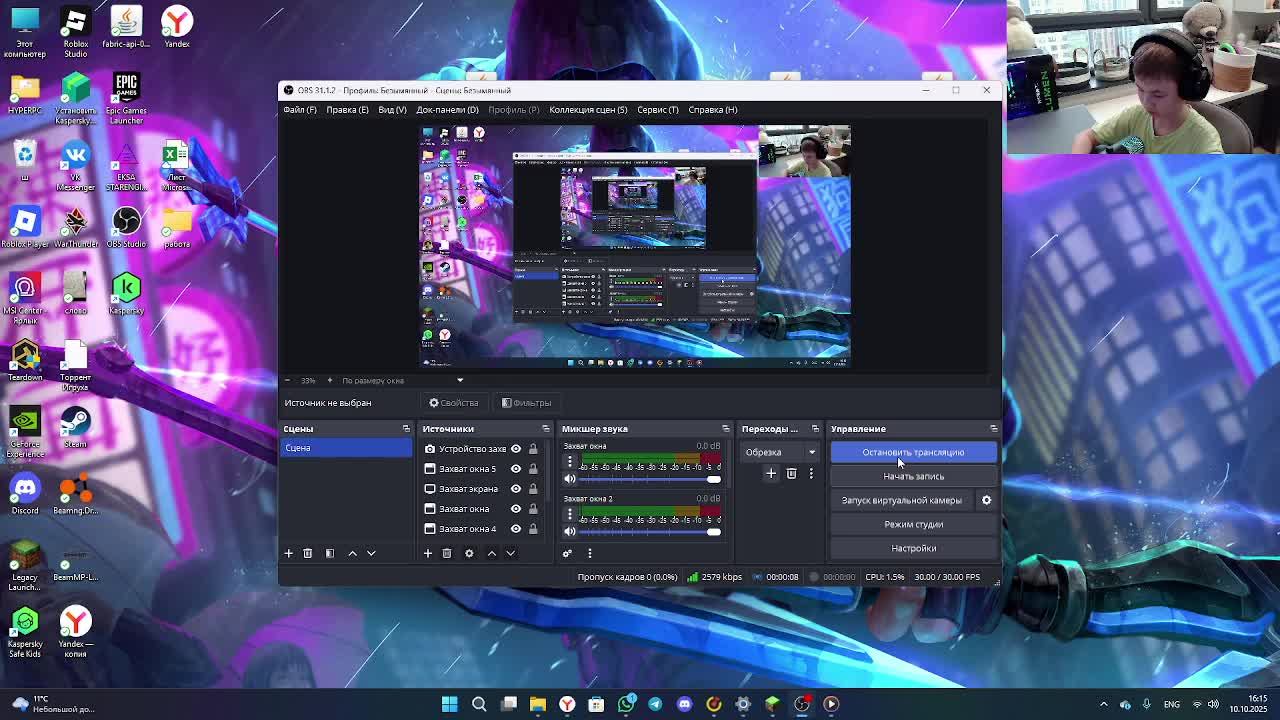Open the Вид (V) menu

pos(392,110)
